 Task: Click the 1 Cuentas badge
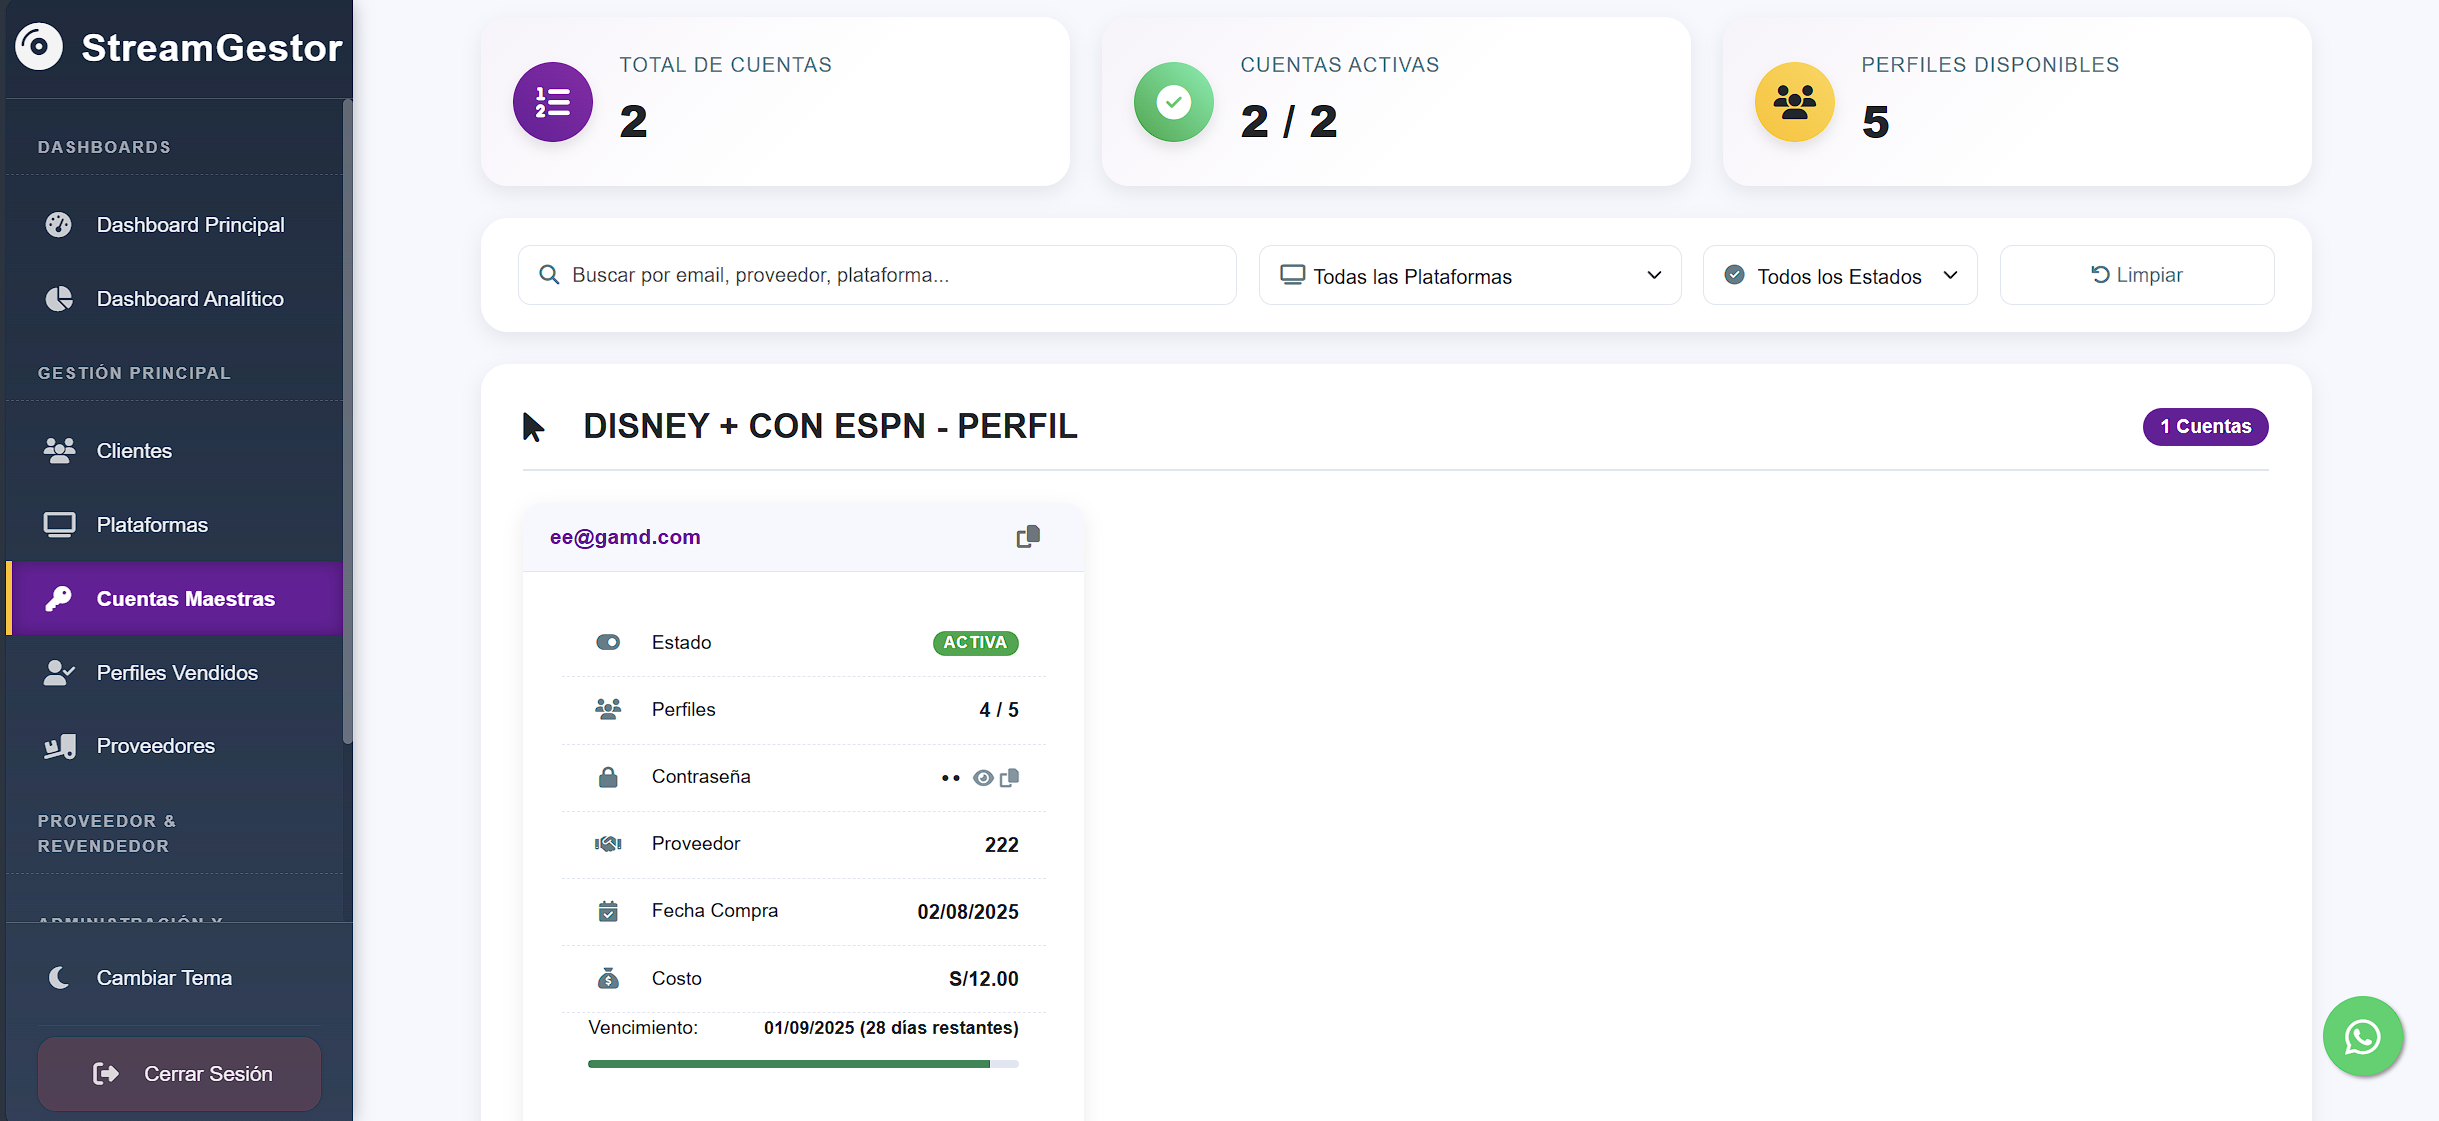pyautogui.click(x=2205, y=427)
